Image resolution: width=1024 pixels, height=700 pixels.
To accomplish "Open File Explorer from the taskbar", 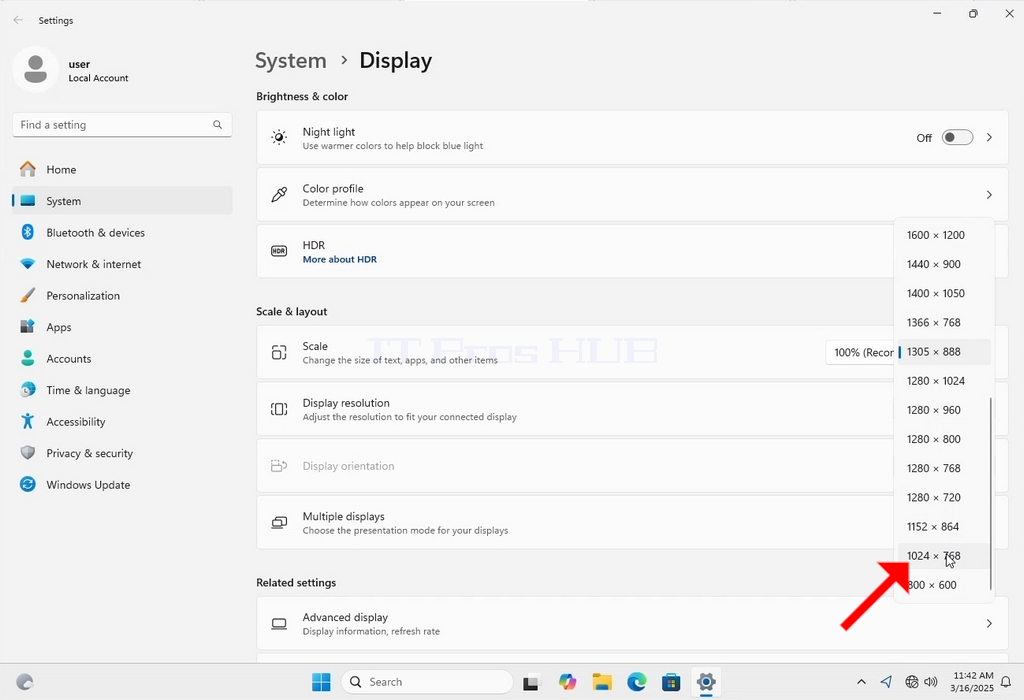I will pos(602,682).
